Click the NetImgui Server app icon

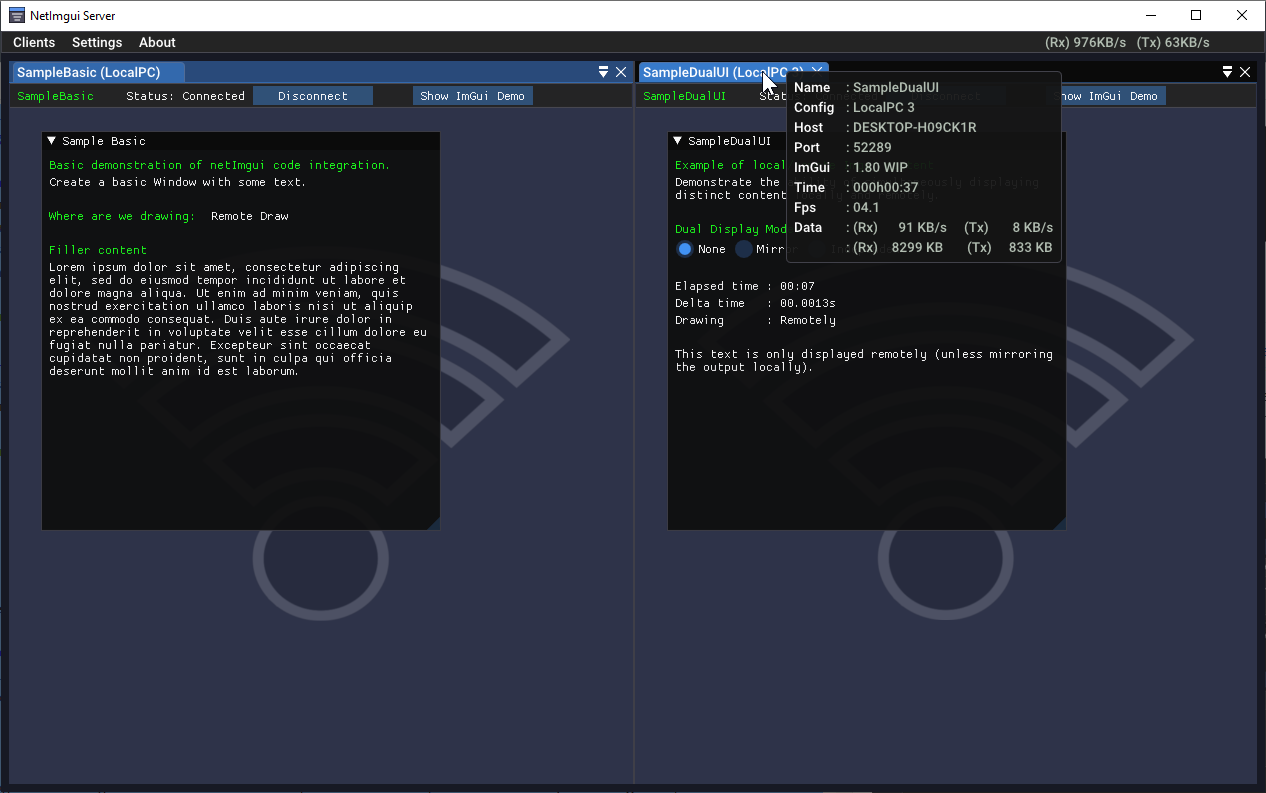(x=17, y=15)
